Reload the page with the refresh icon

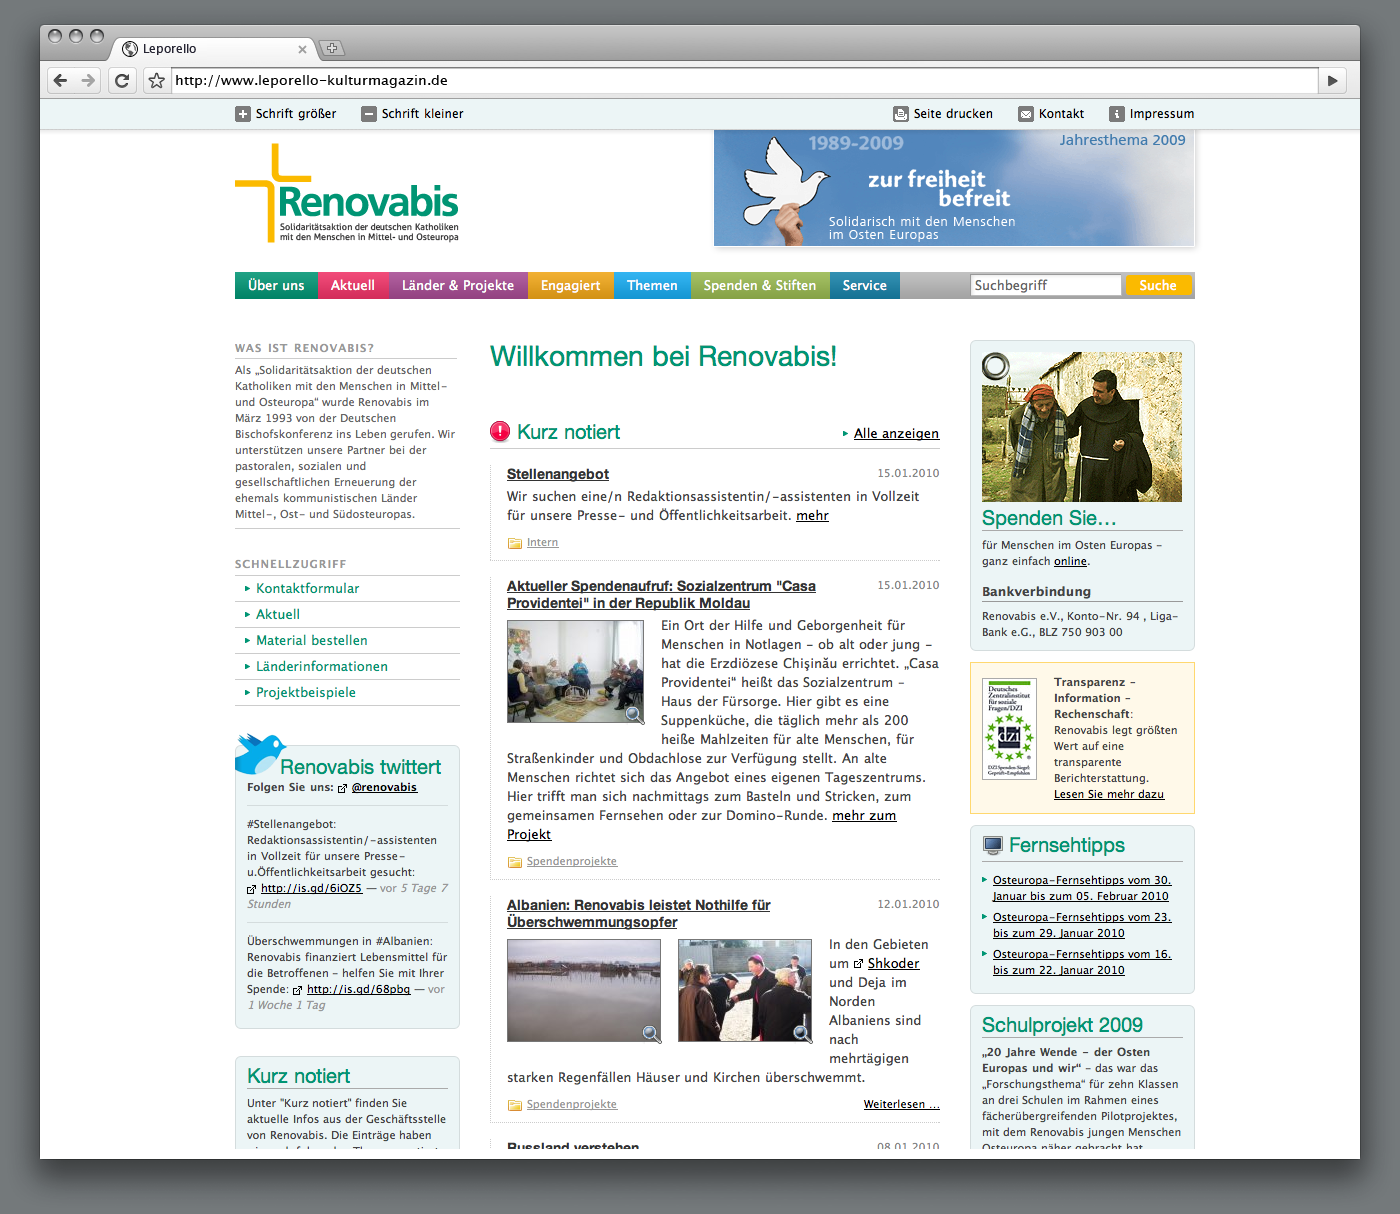(122, 81)
